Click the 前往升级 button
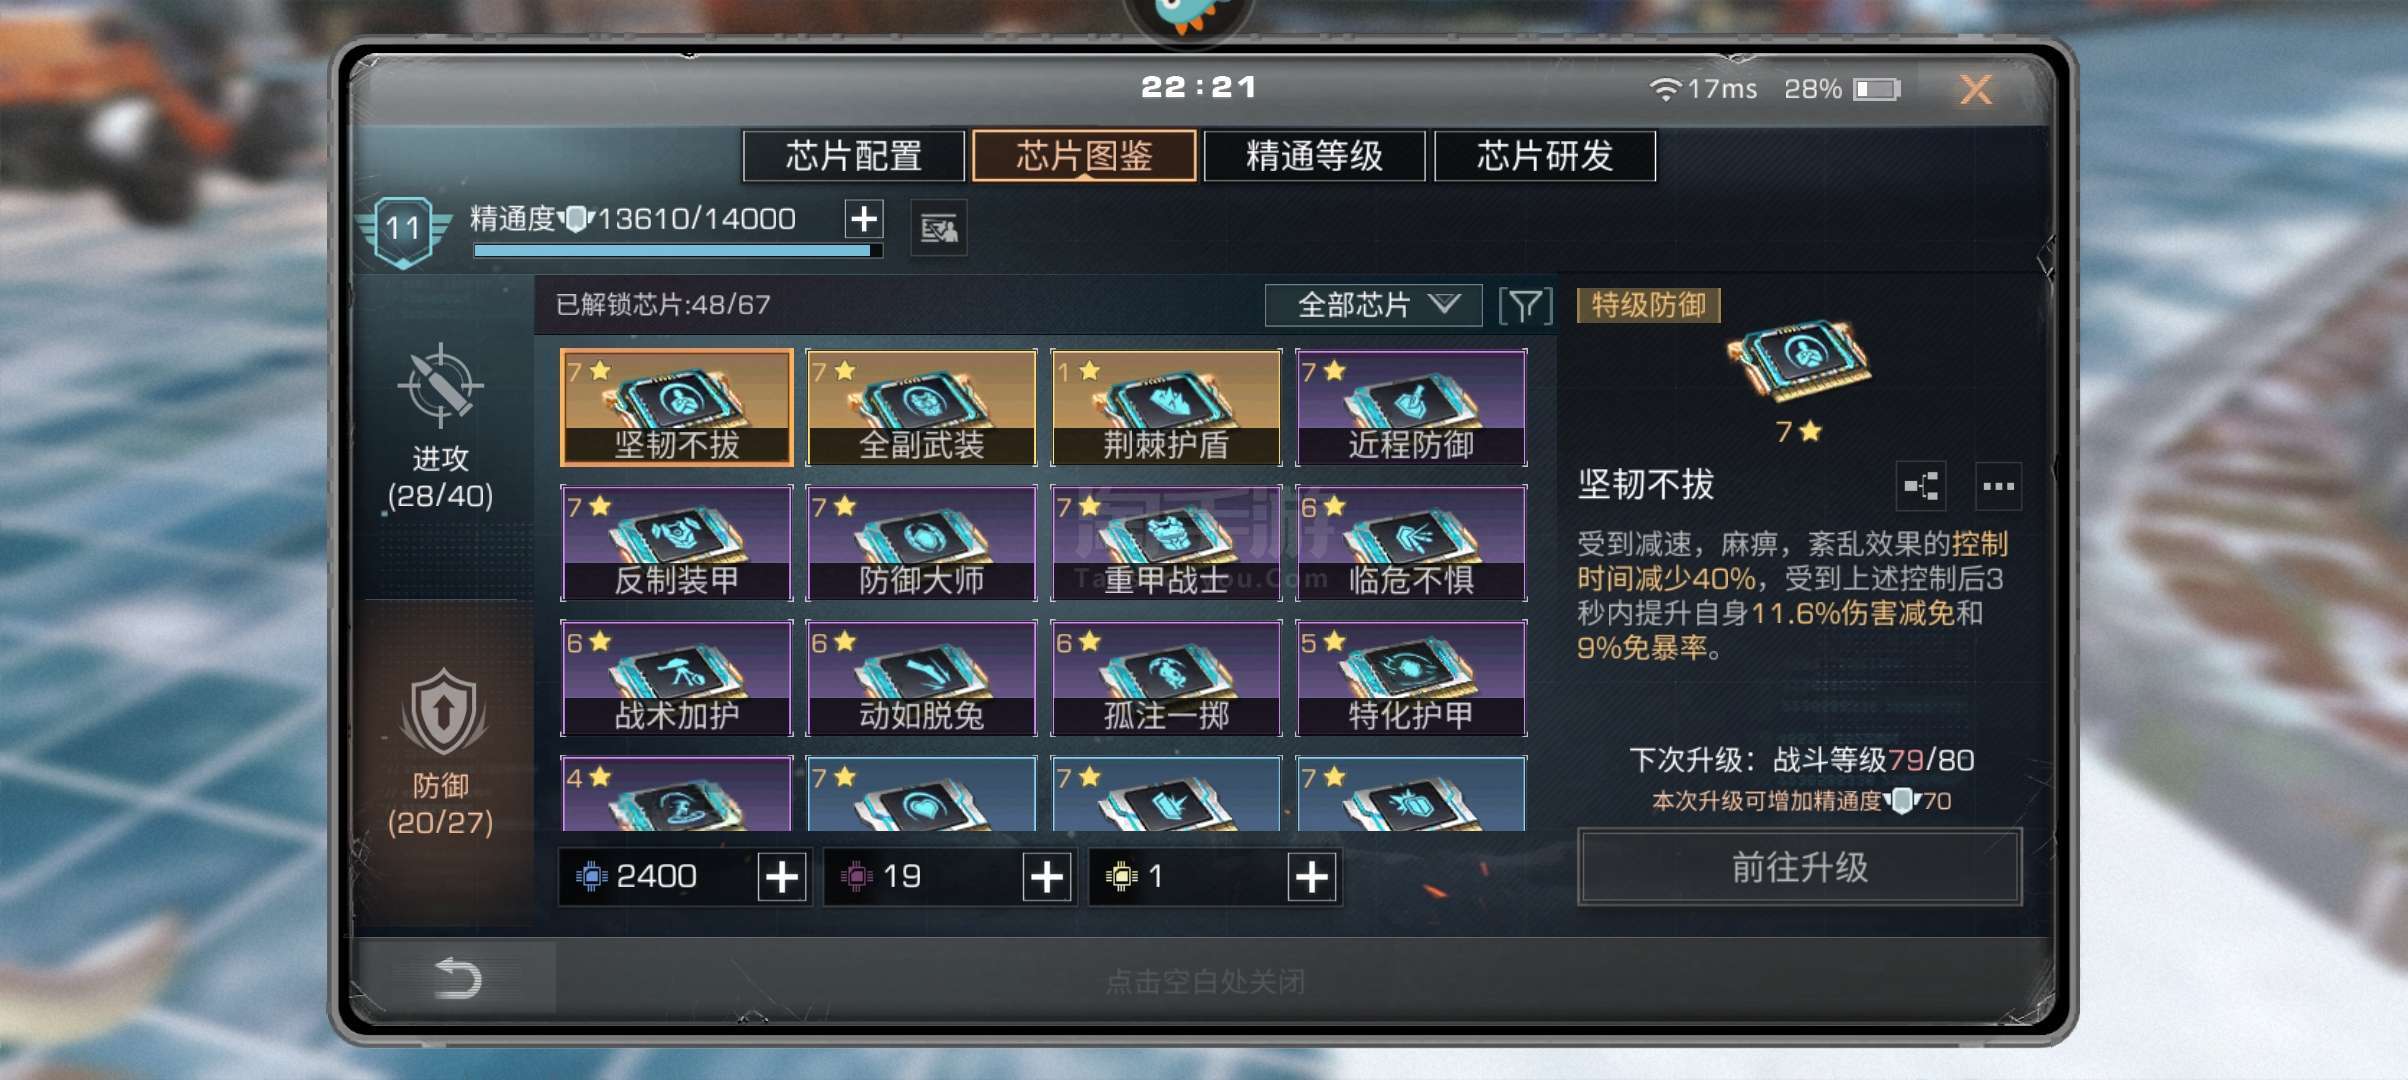The width and height of the screenshot is (2408, 1080). tap(1799, 867)
